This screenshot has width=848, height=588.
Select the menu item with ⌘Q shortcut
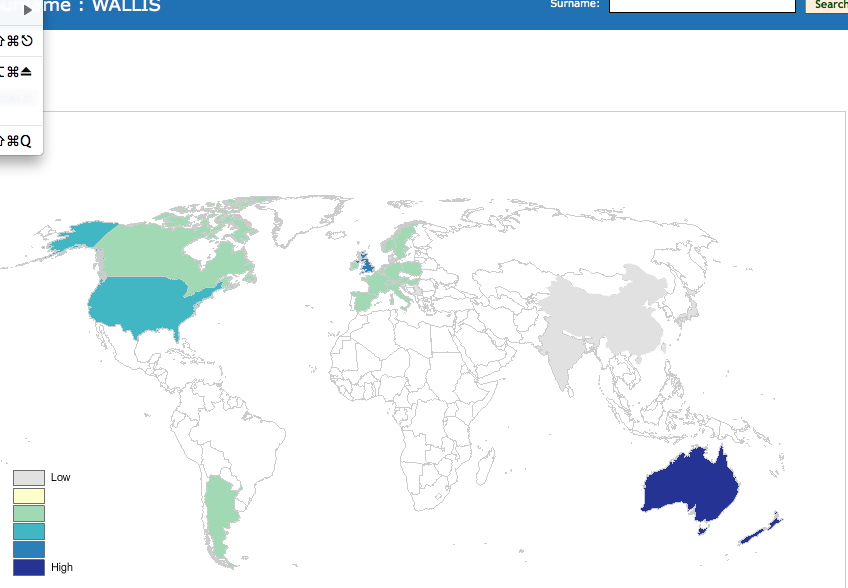(x=20, y=141)
